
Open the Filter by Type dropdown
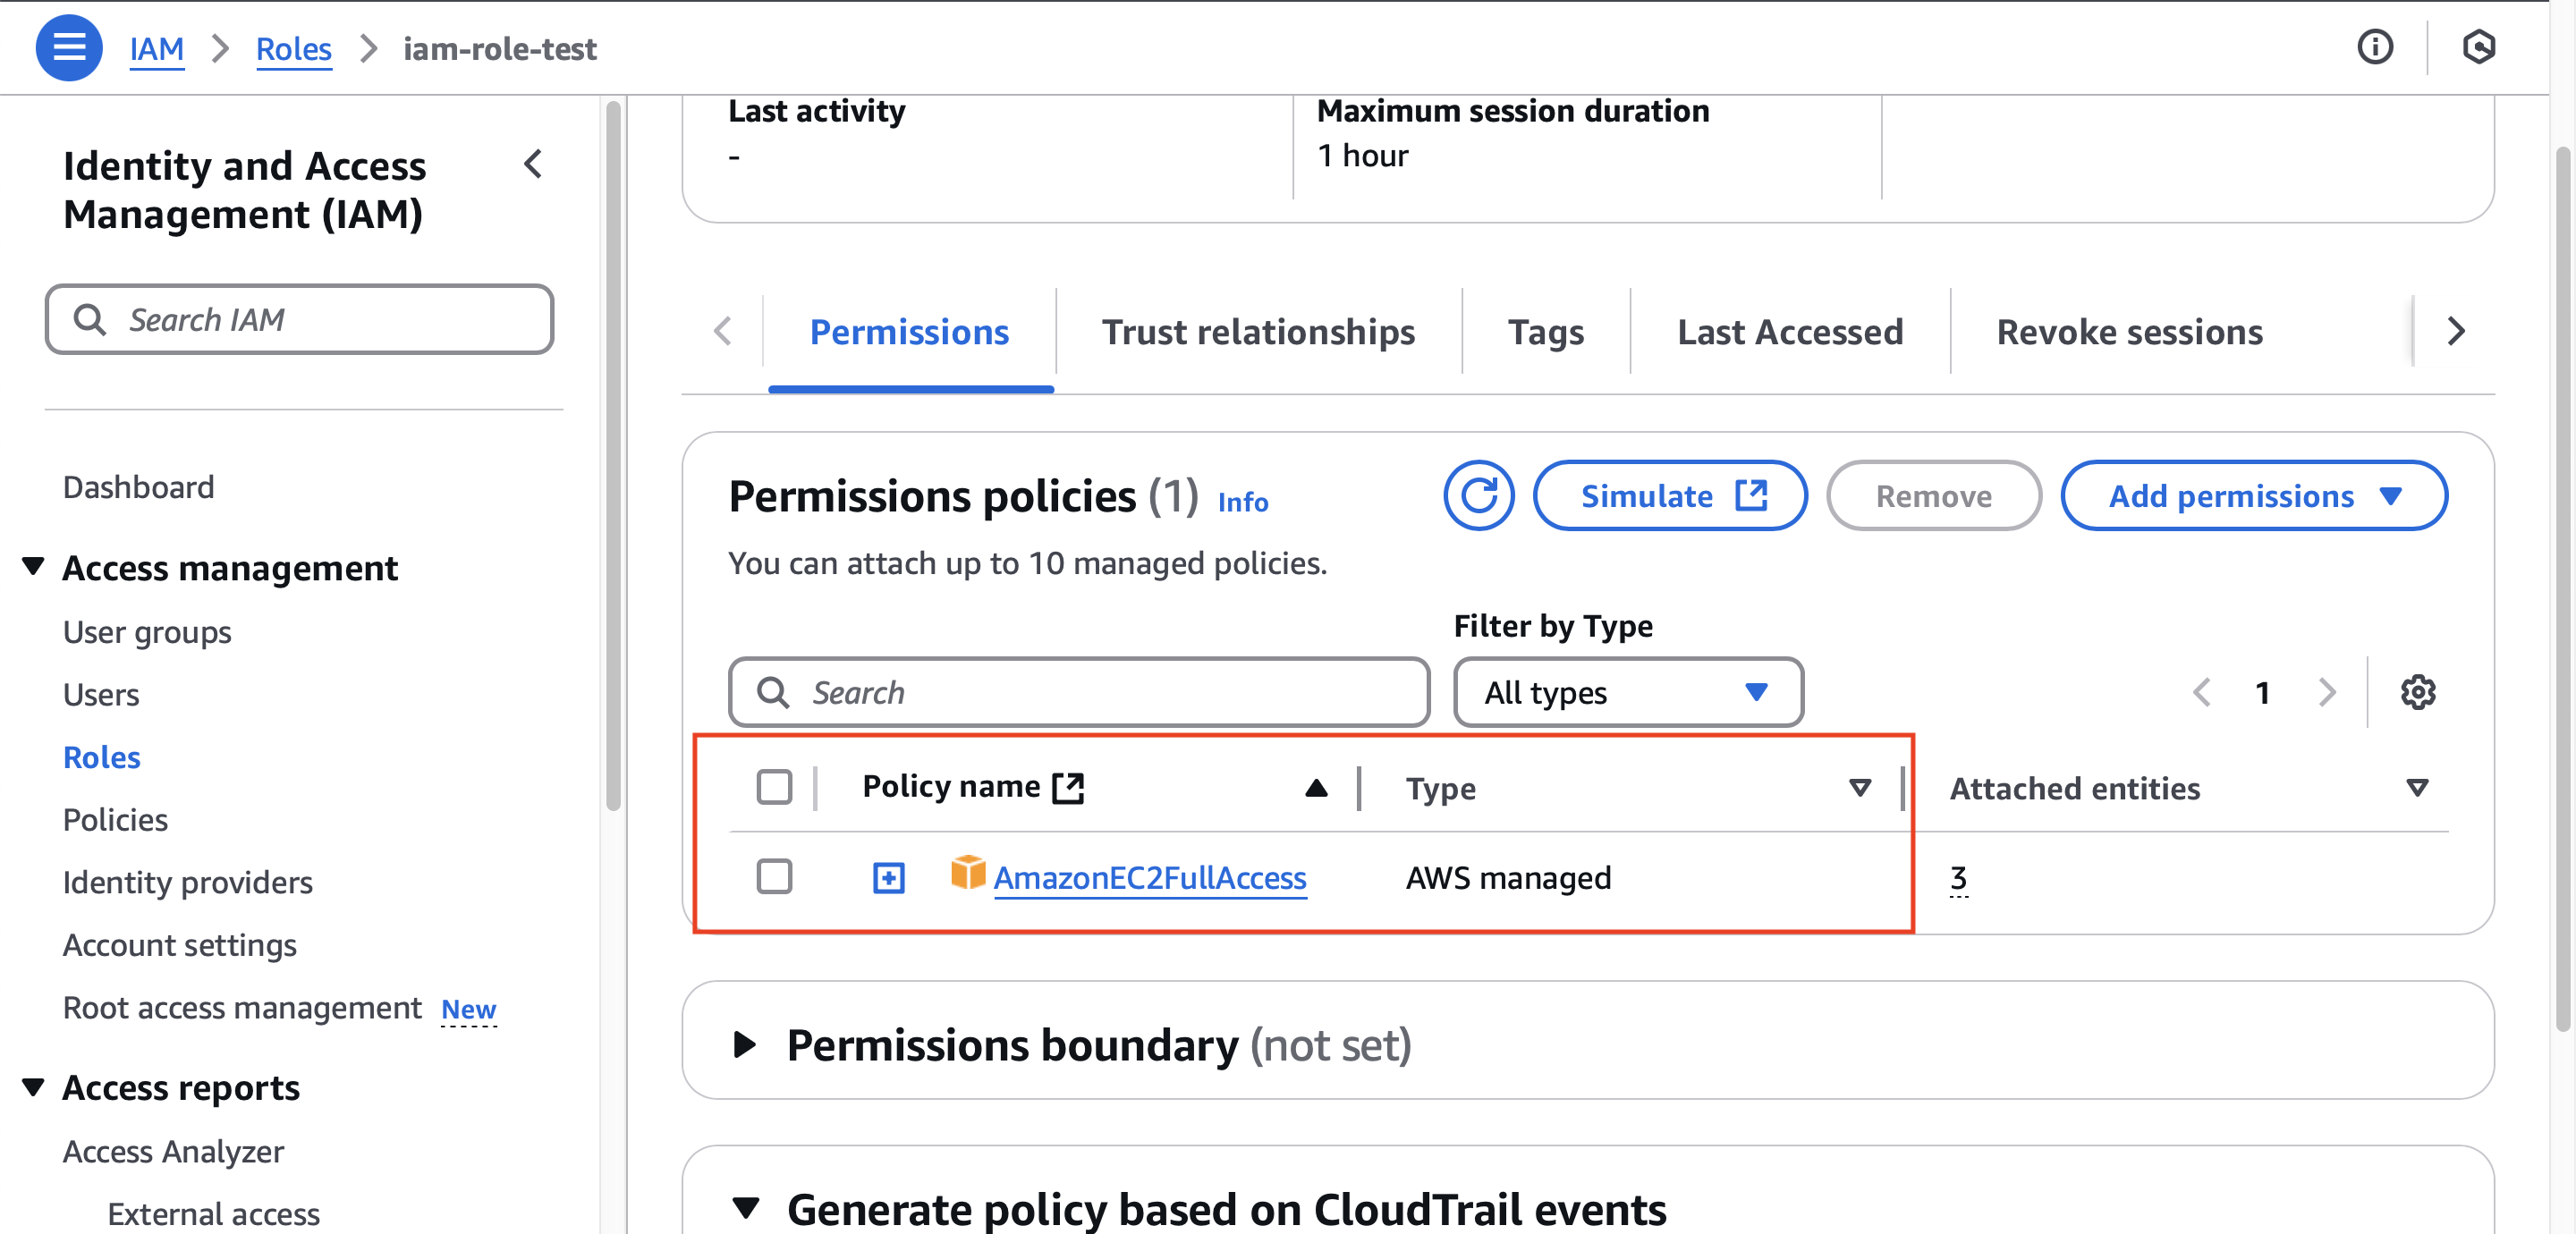coord(1628,692)
